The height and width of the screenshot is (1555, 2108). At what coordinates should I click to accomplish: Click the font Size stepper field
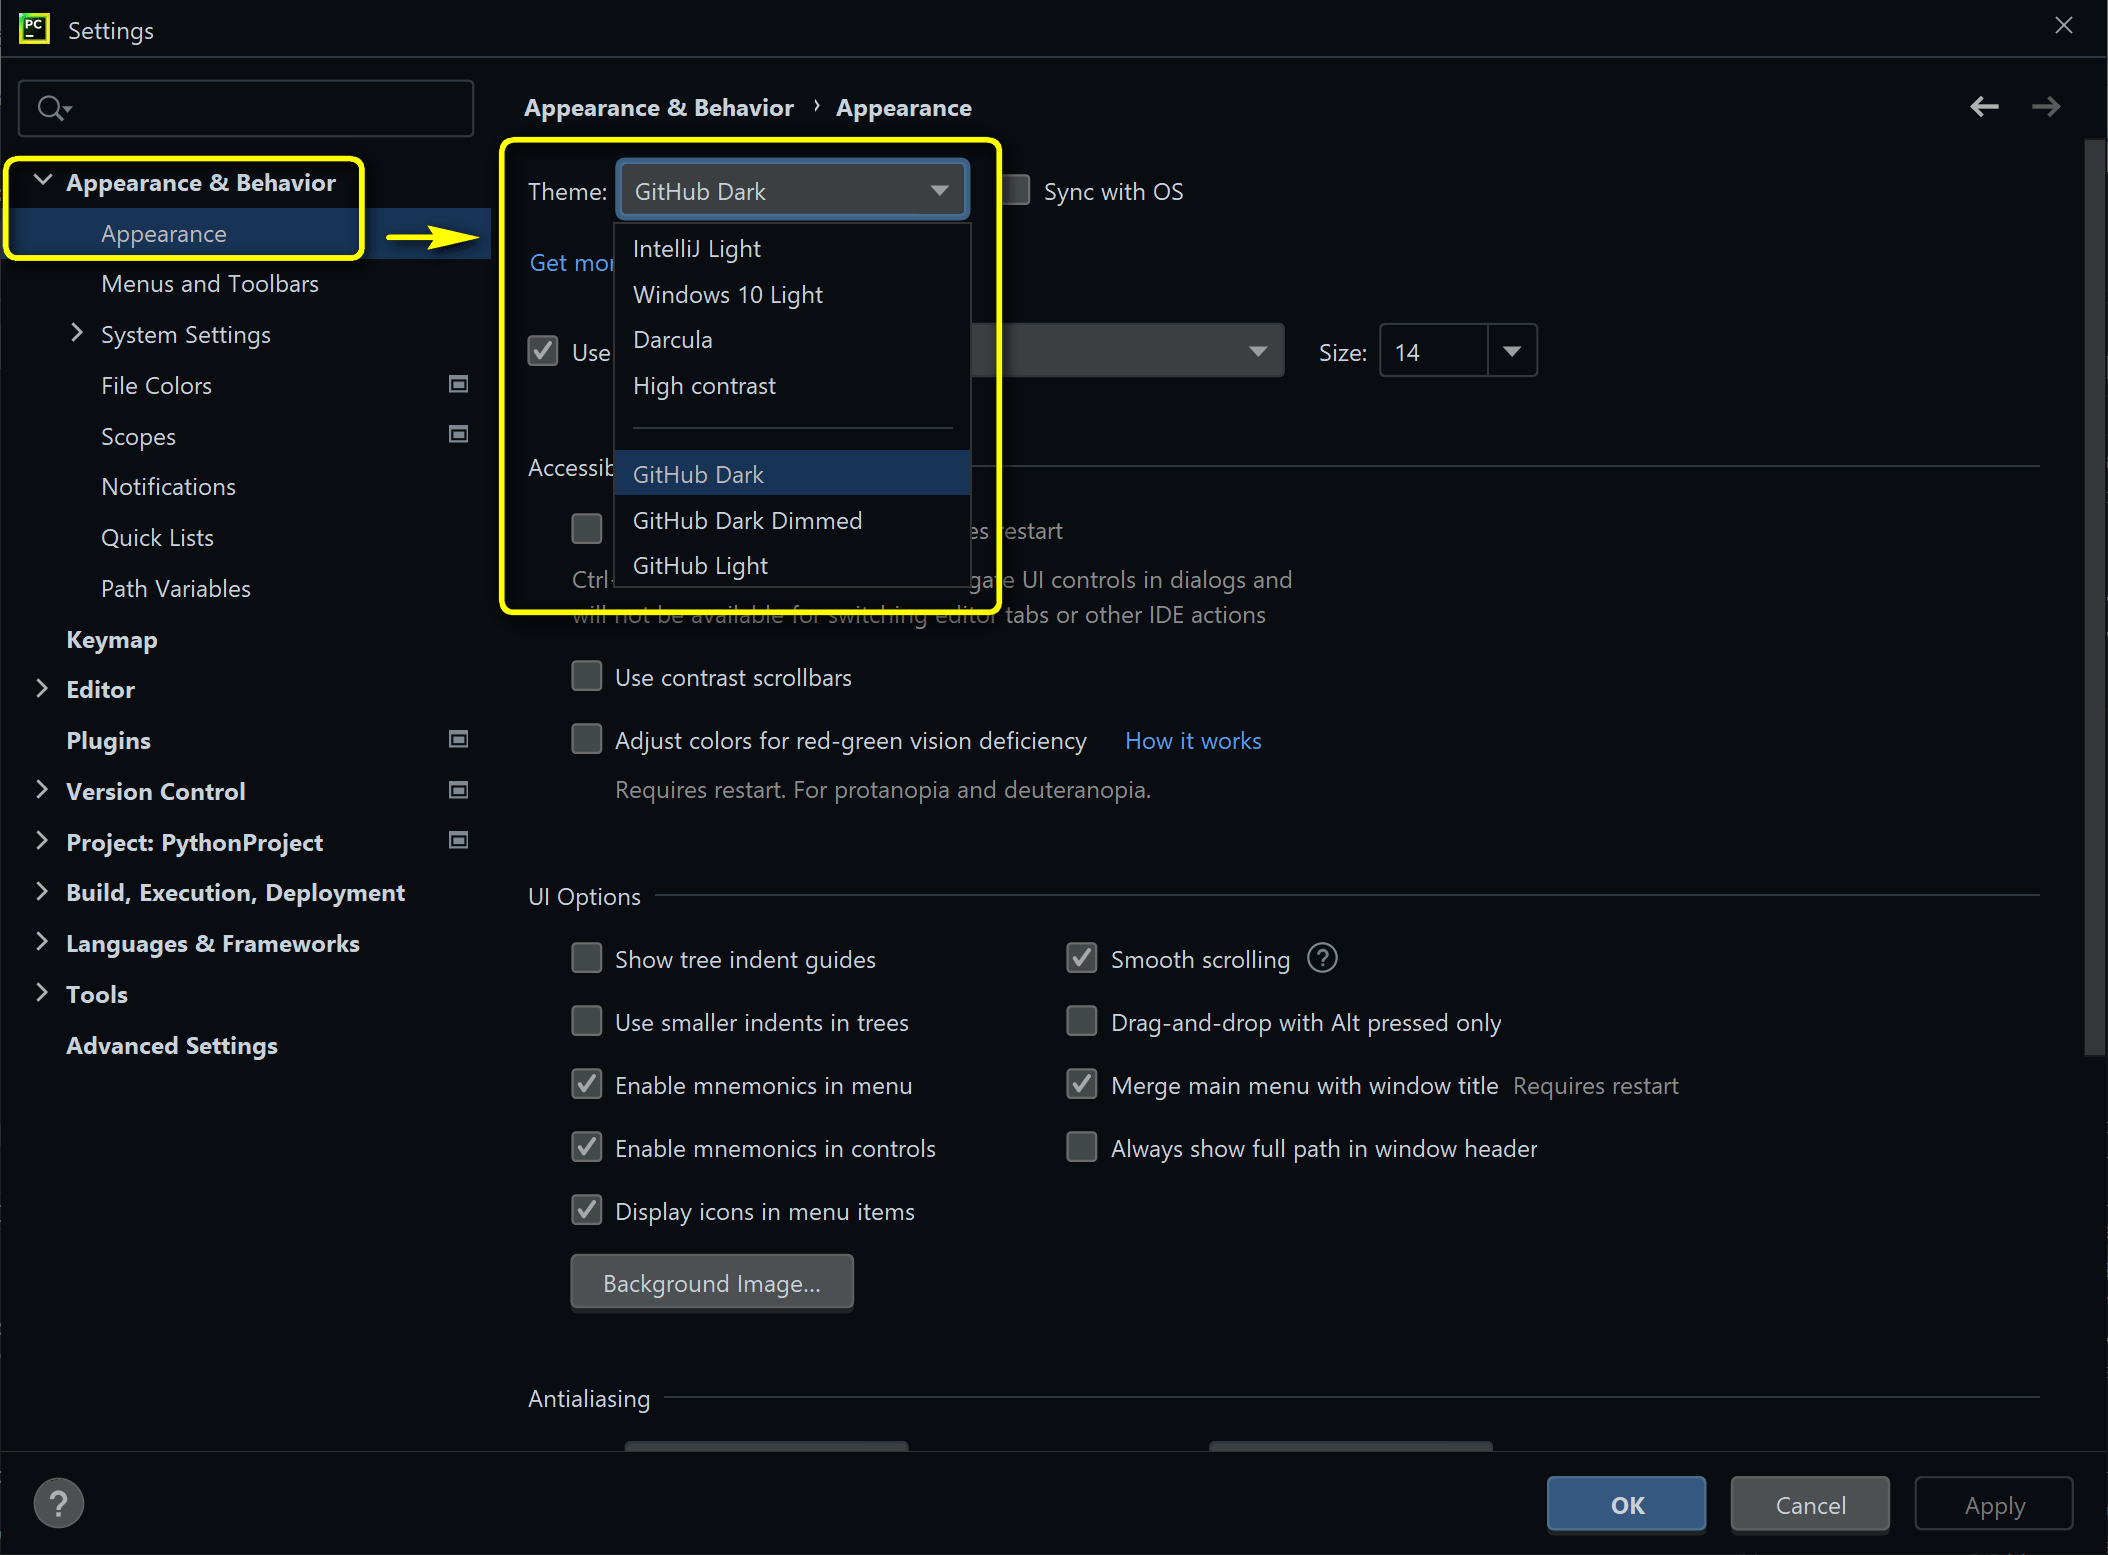(1432, 352)
